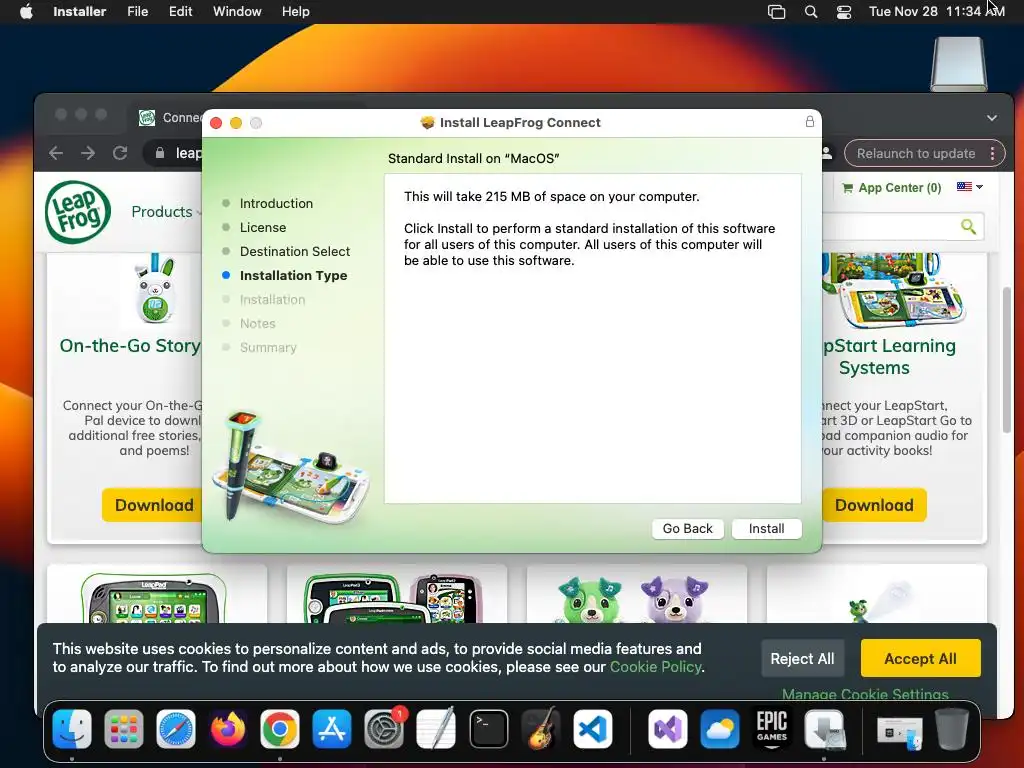Select the Installation Type step
Image resolution: width=1024 pixels, height=768 pixels.
click(x=293, y=276)
